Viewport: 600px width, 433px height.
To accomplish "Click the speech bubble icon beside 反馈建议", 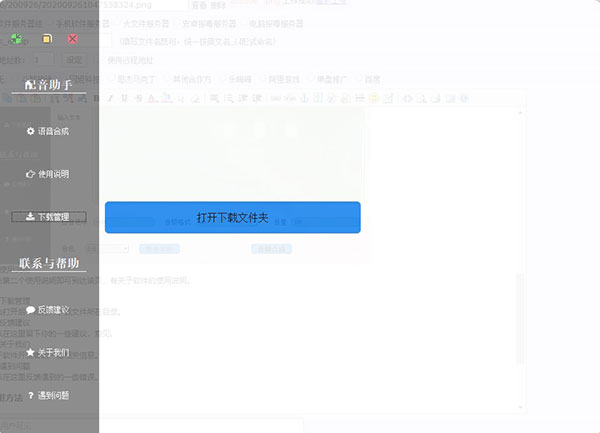I will [31, 309].
